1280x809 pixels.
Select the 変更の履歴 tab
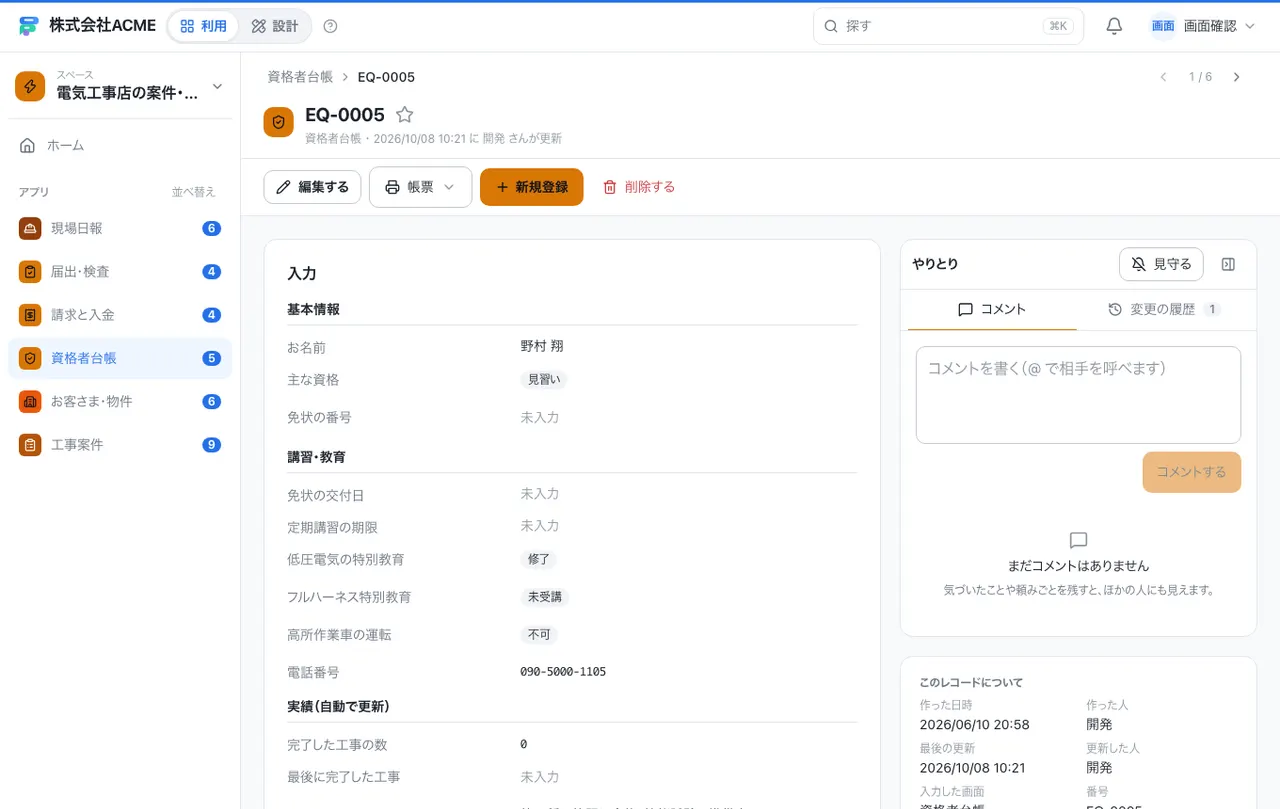coord(1164,310)
